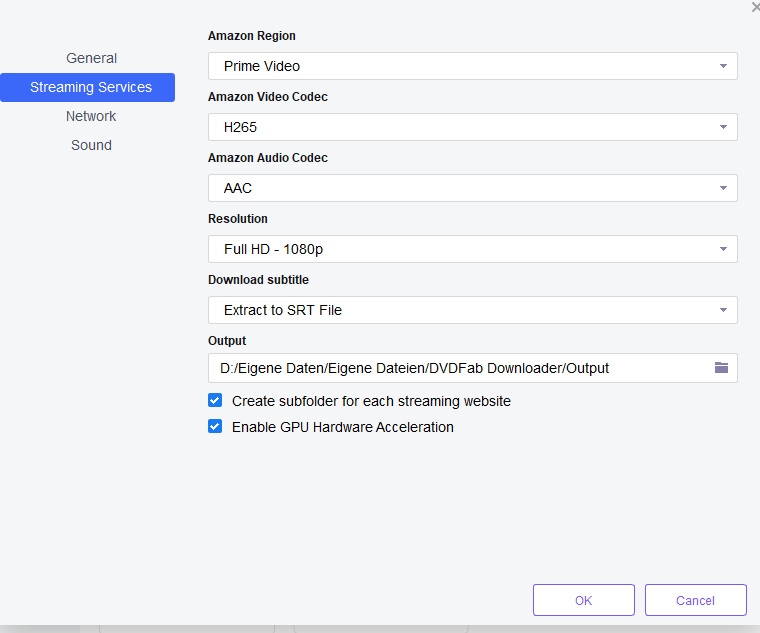
Task: Click the Amazon Audio Codec arrow
Action: pos(722,189)
